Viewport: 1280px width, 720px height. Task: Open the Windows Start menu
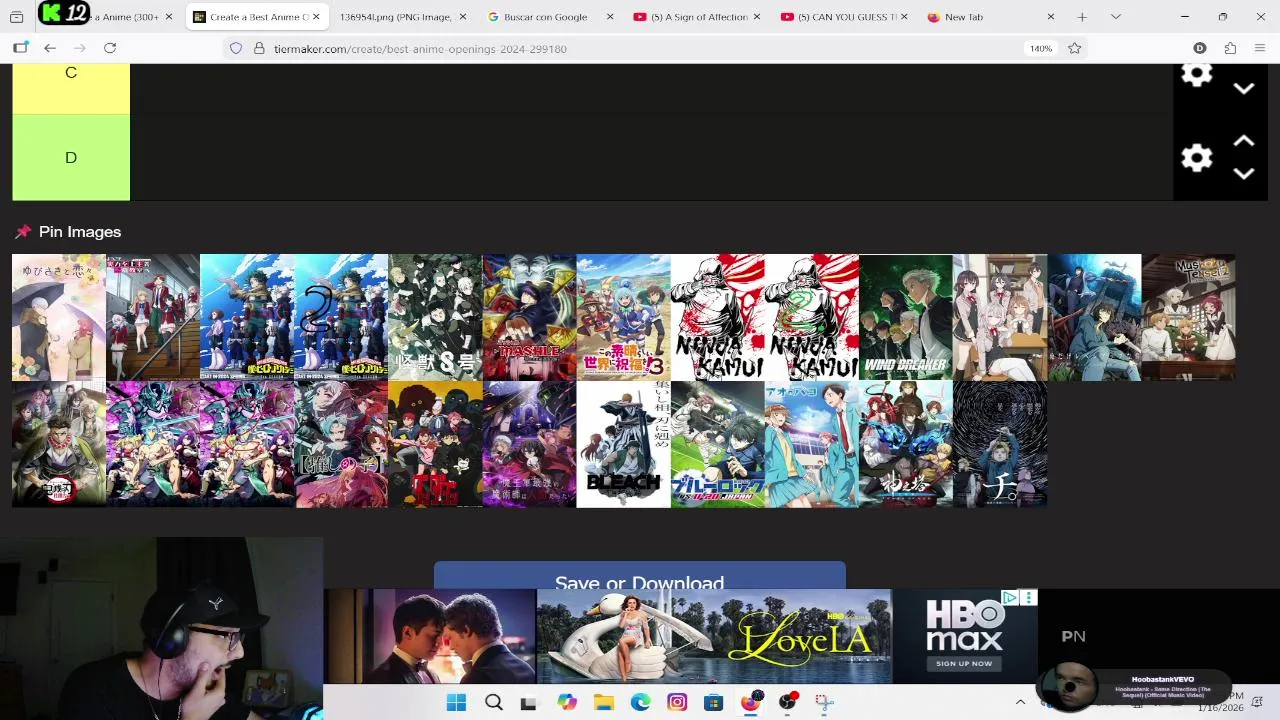(x=456, y=702)
